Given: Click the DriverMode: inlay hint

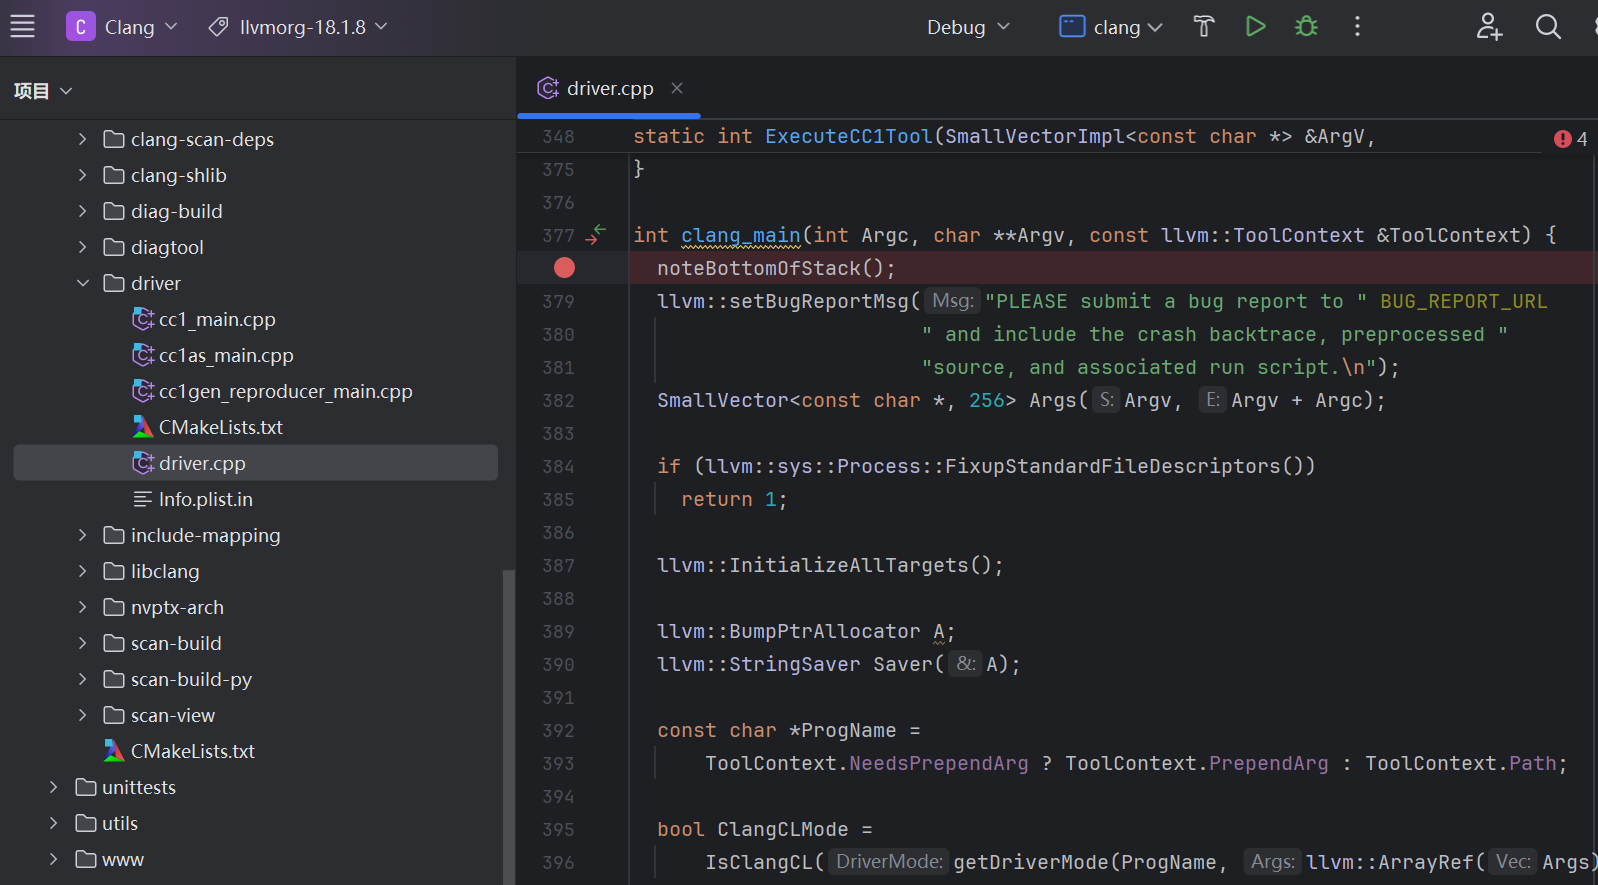Looking at the screenshot, I should (x=889, y=862).
